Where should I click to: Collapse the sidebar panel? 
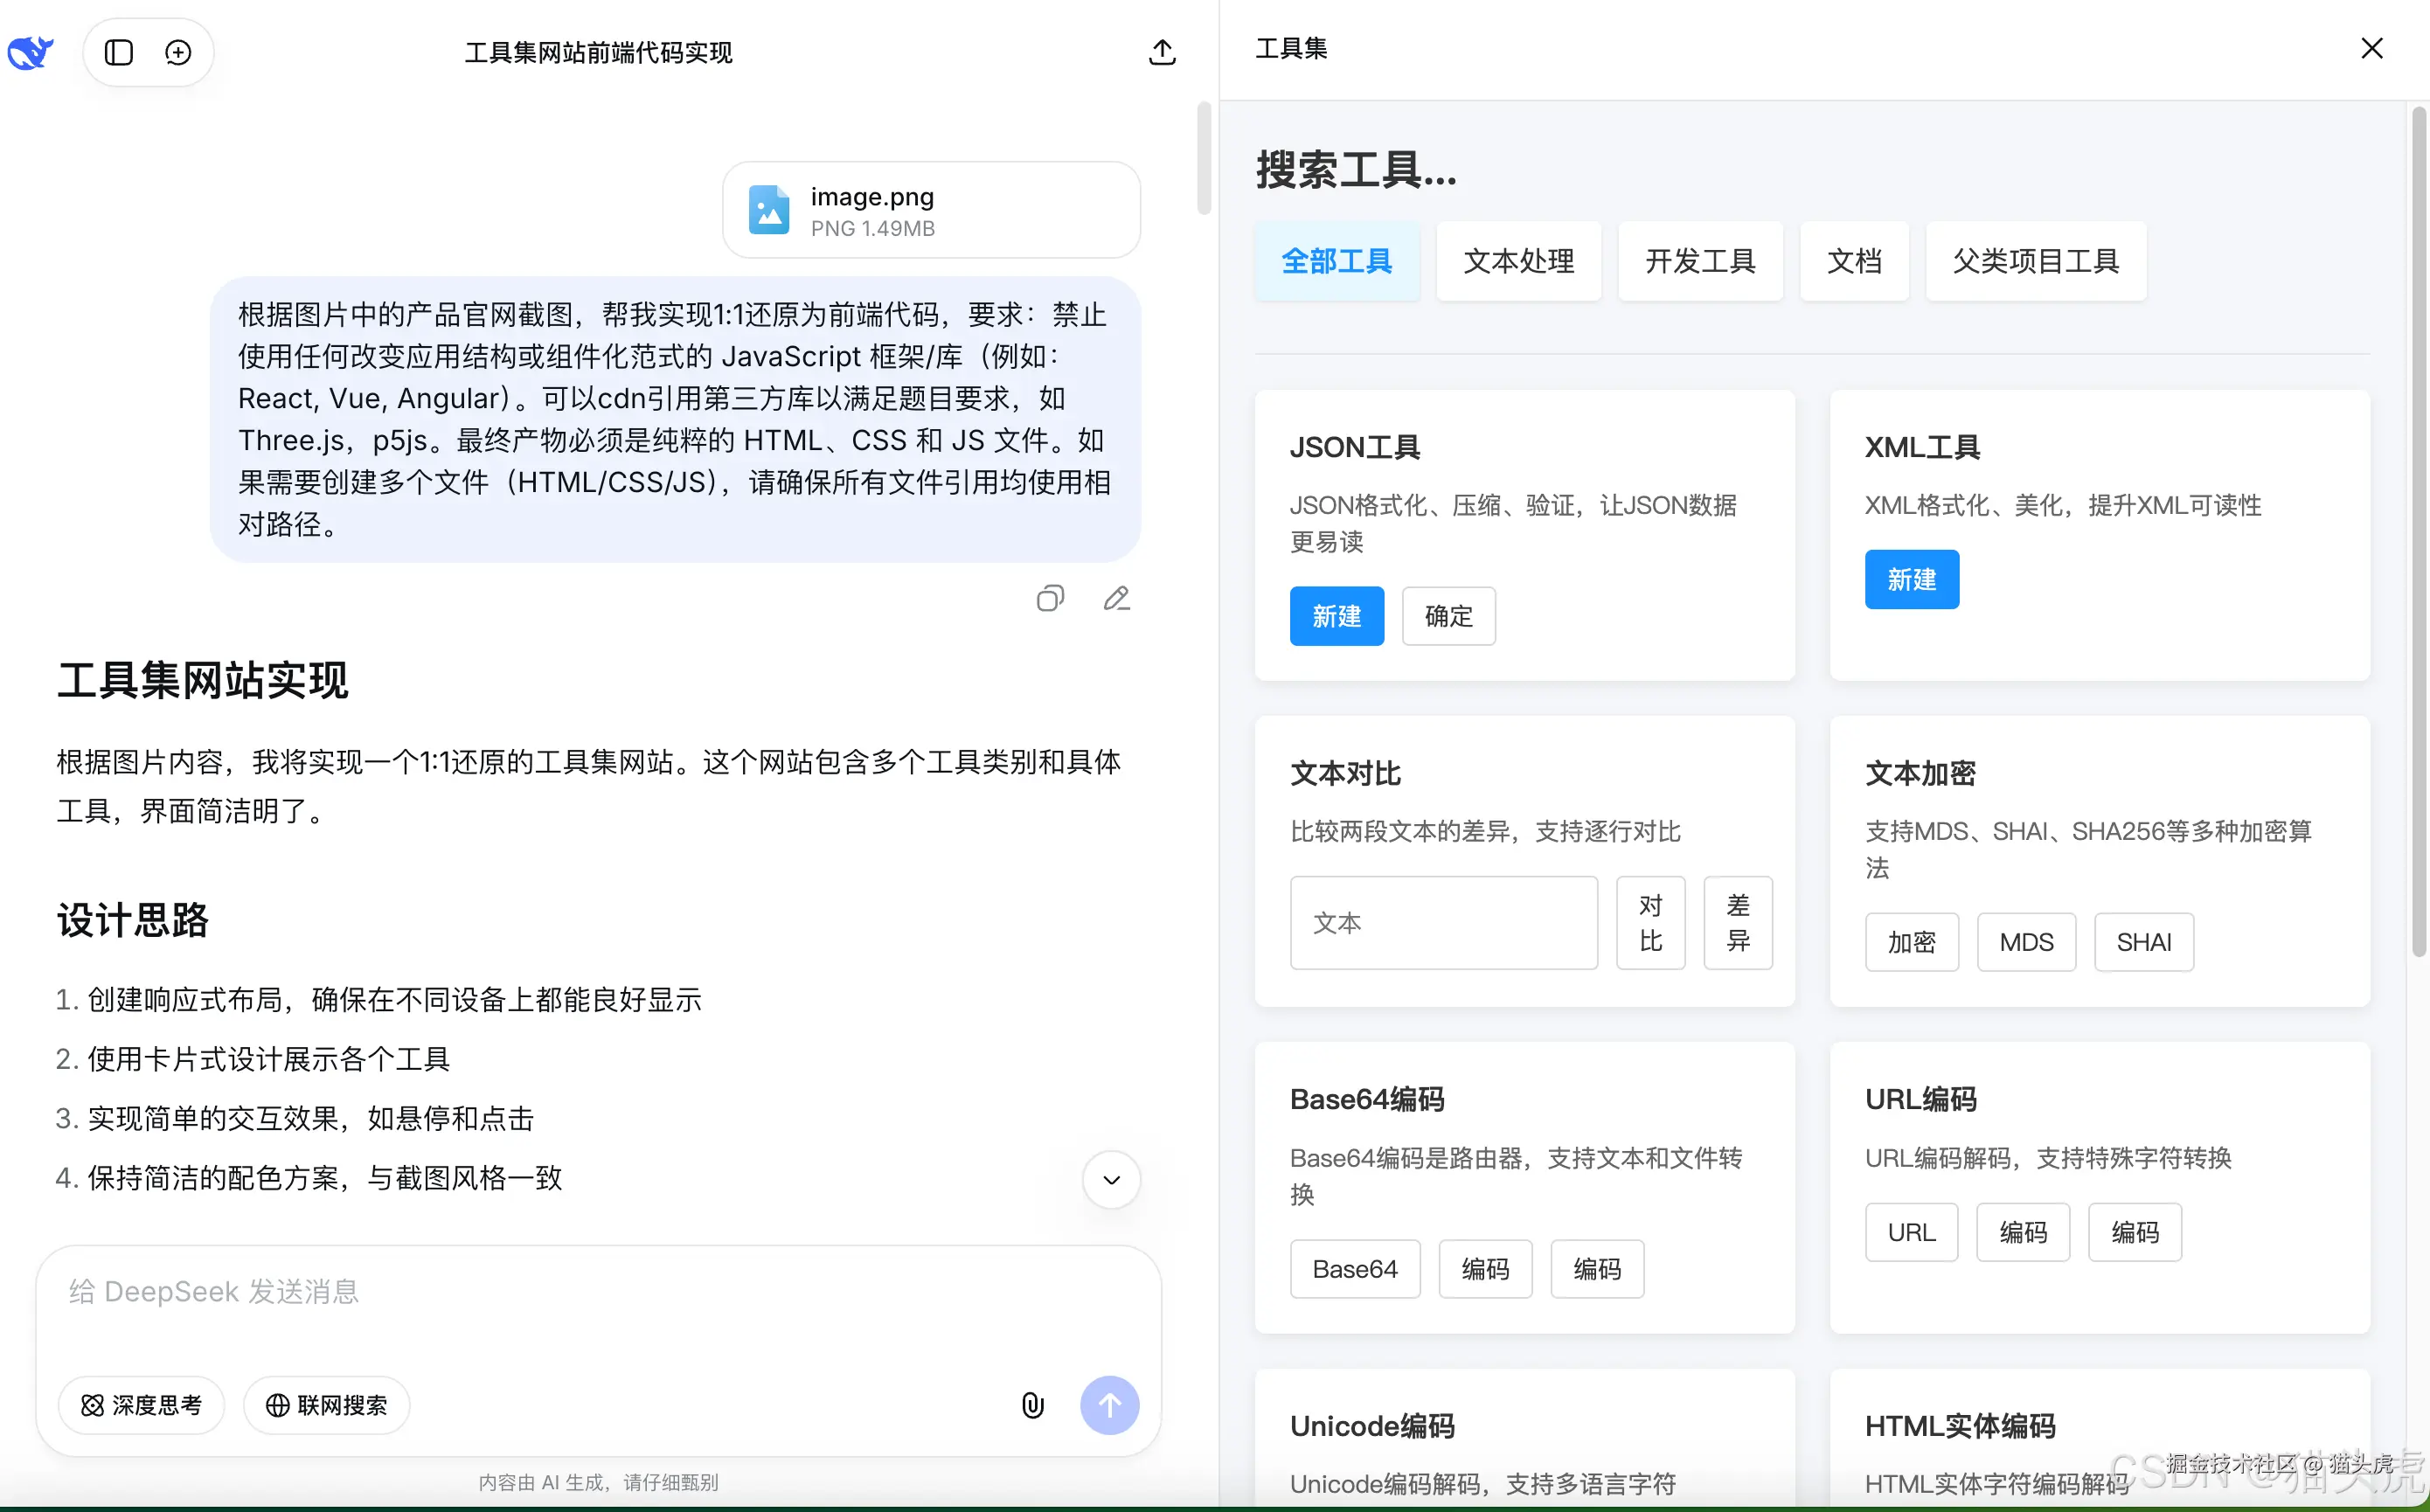pyautogui.click(x=118, y=52)
